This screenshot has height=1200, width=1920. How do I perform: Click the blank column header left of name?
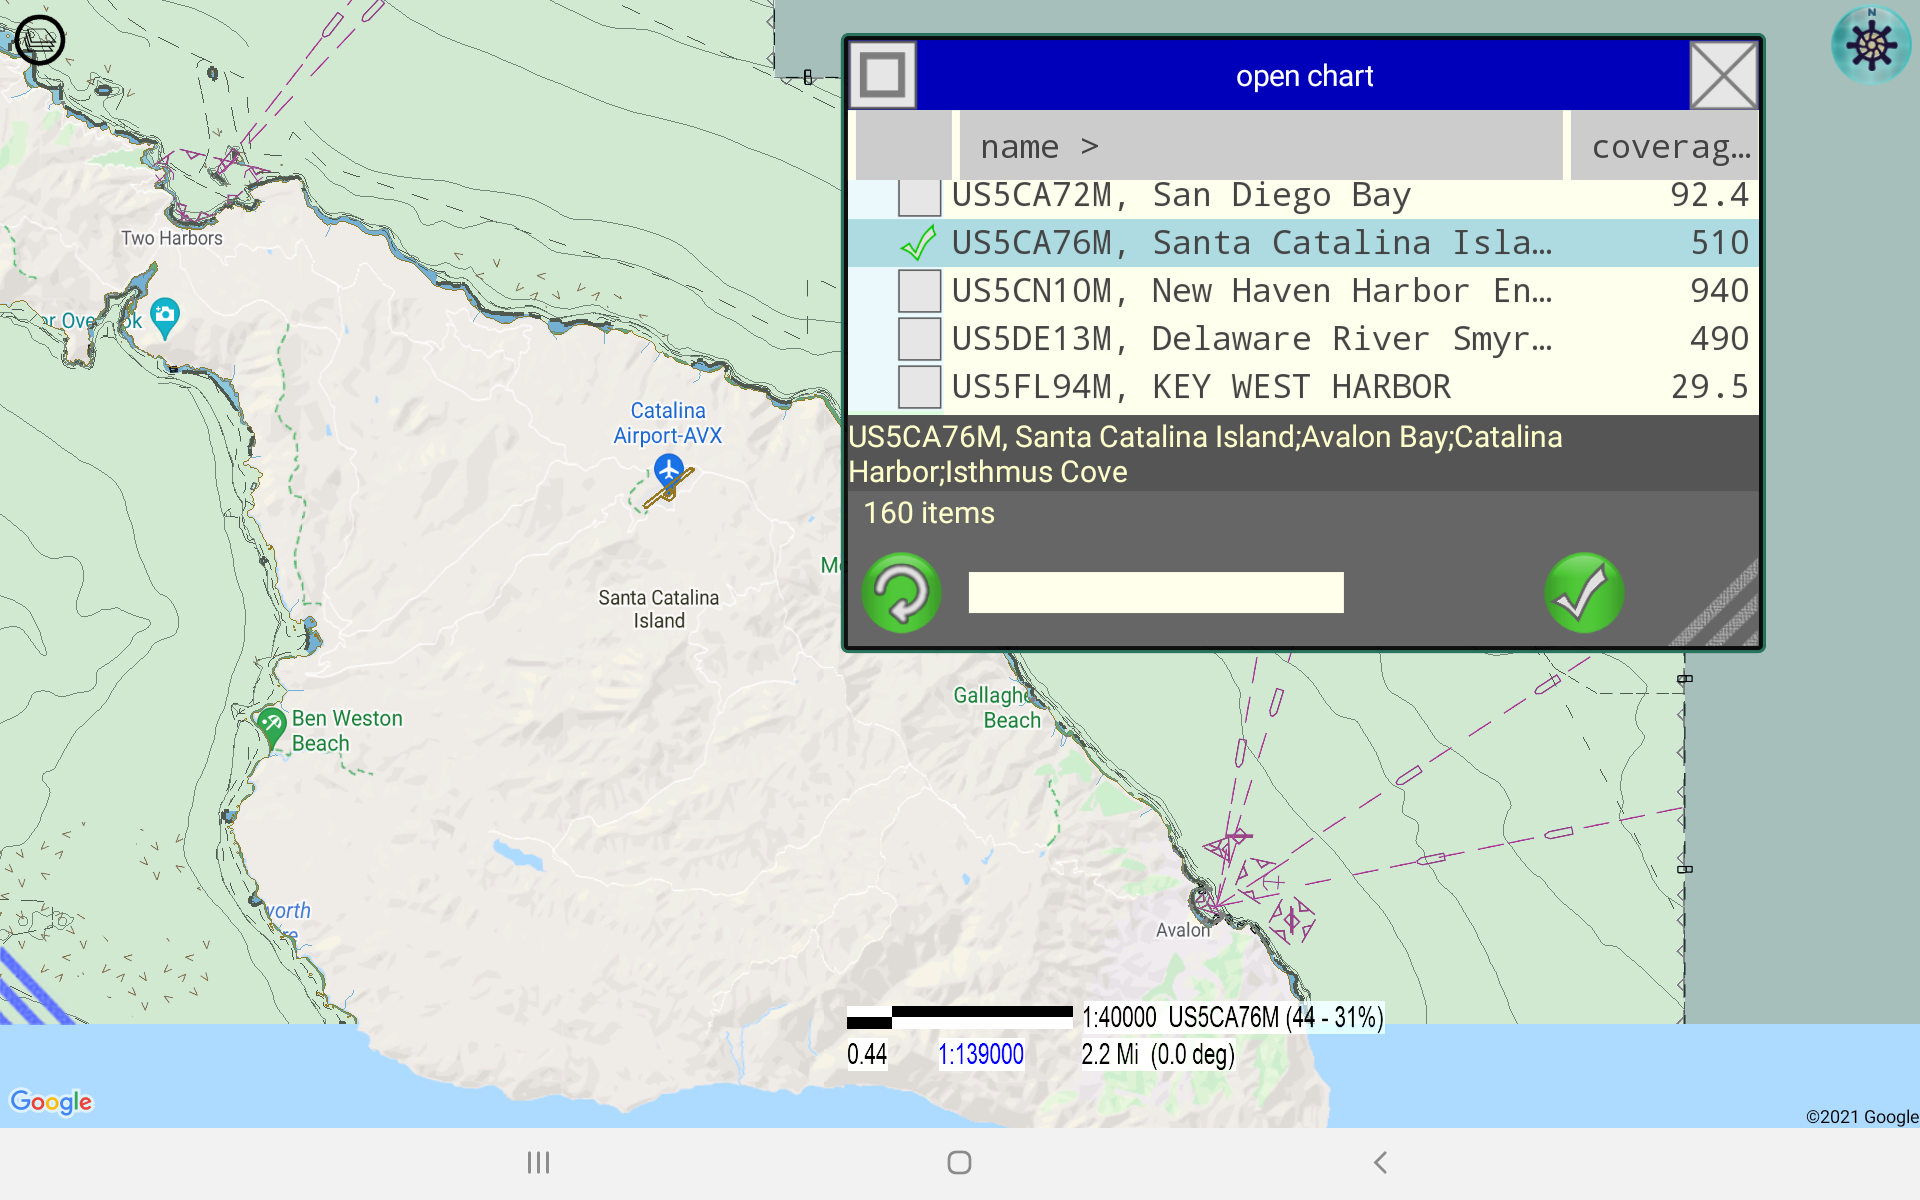pyautogui.click(x=903, y=146)
